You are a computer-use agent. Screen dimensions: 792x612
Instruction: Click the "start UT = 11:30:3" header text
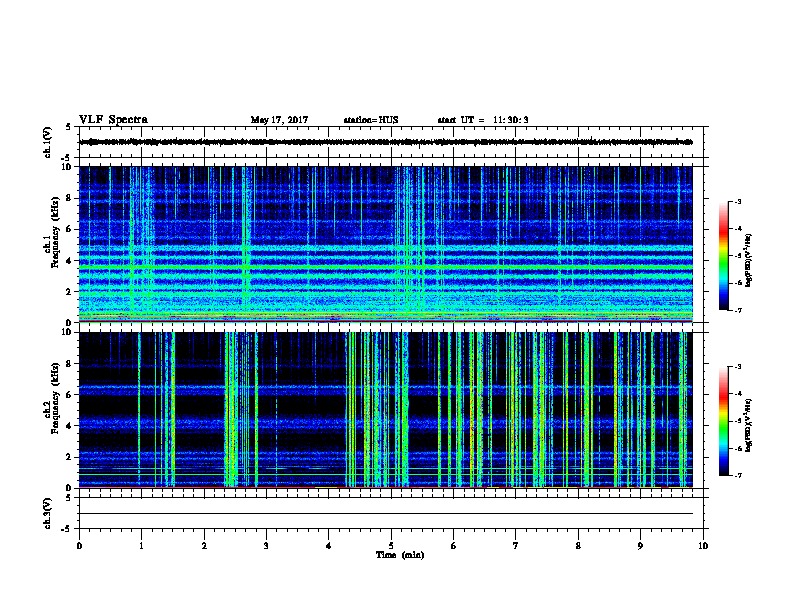tap(483, 120)
